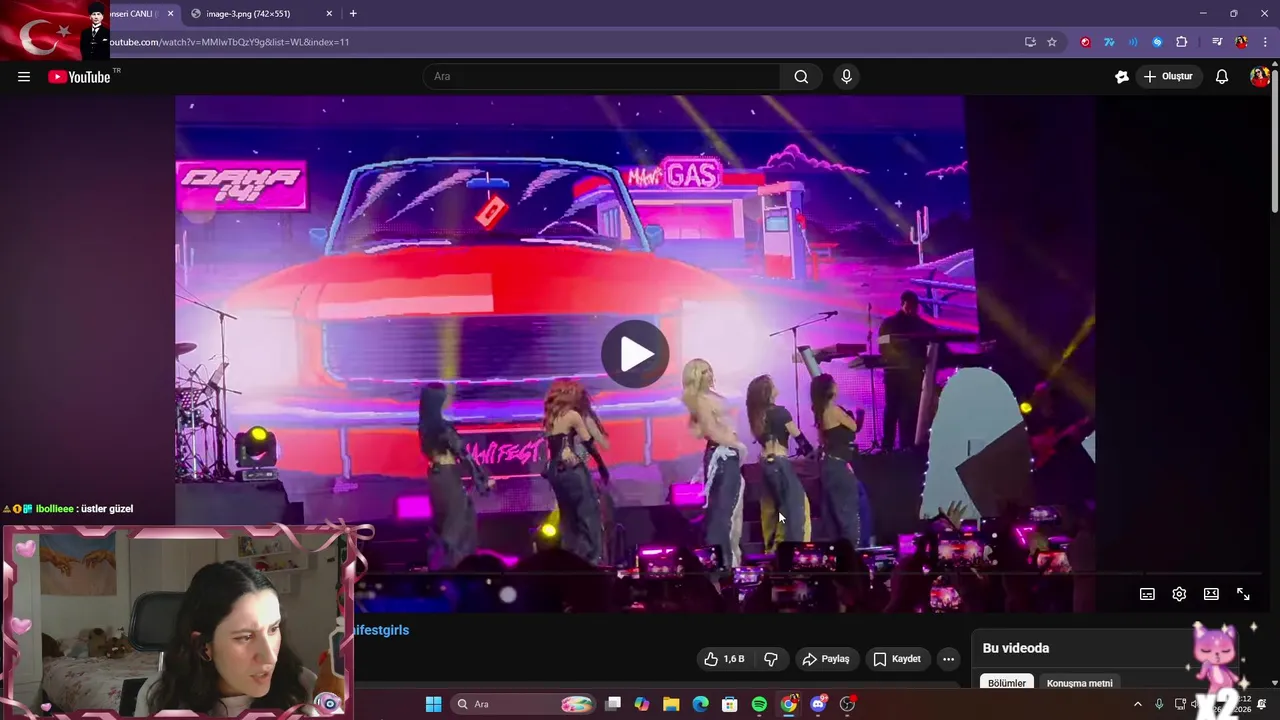
Task: Open Microsoft Edge from the taskbar
Action: click(701, 704)
